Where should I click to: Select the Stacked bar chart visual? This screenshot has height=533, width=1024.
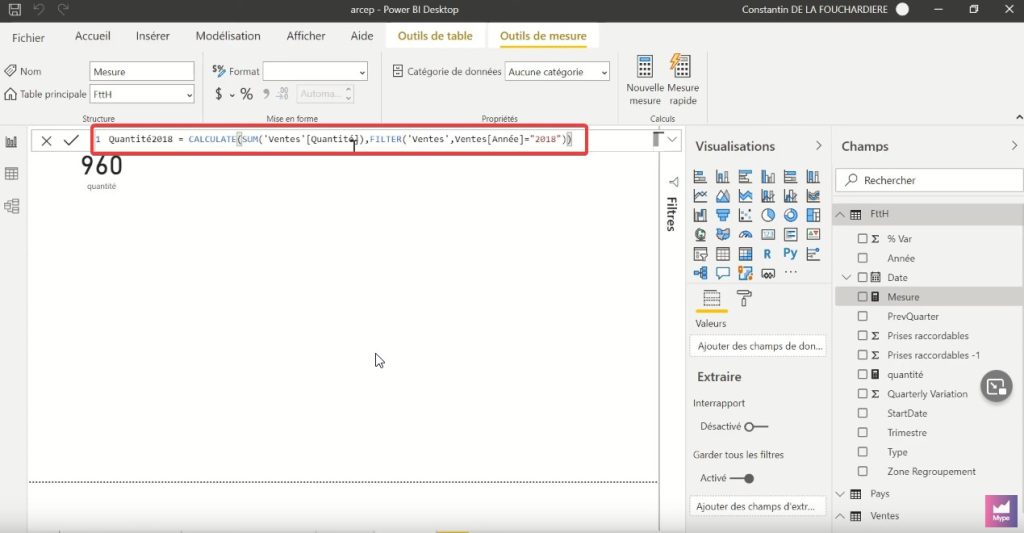pyautogui.click(x=700, y=176)
